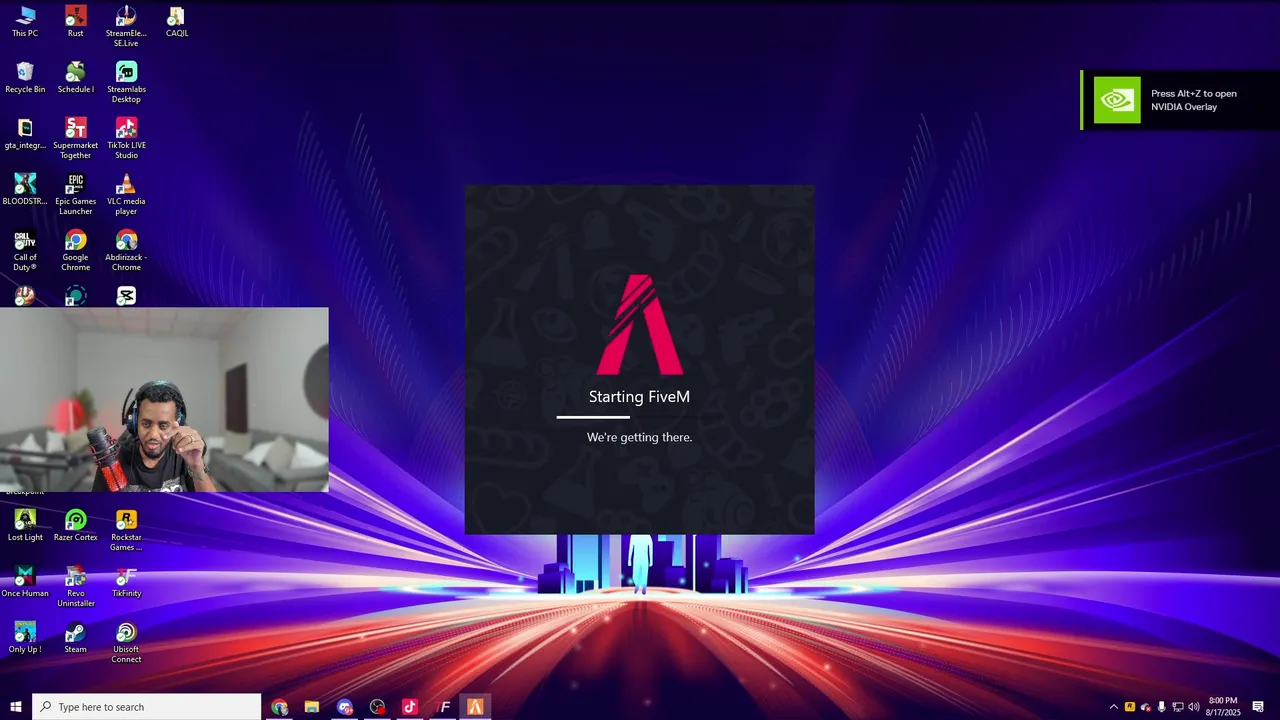Open the Windows Start menu
The image size is (1280, 720).
pos(16,707)
